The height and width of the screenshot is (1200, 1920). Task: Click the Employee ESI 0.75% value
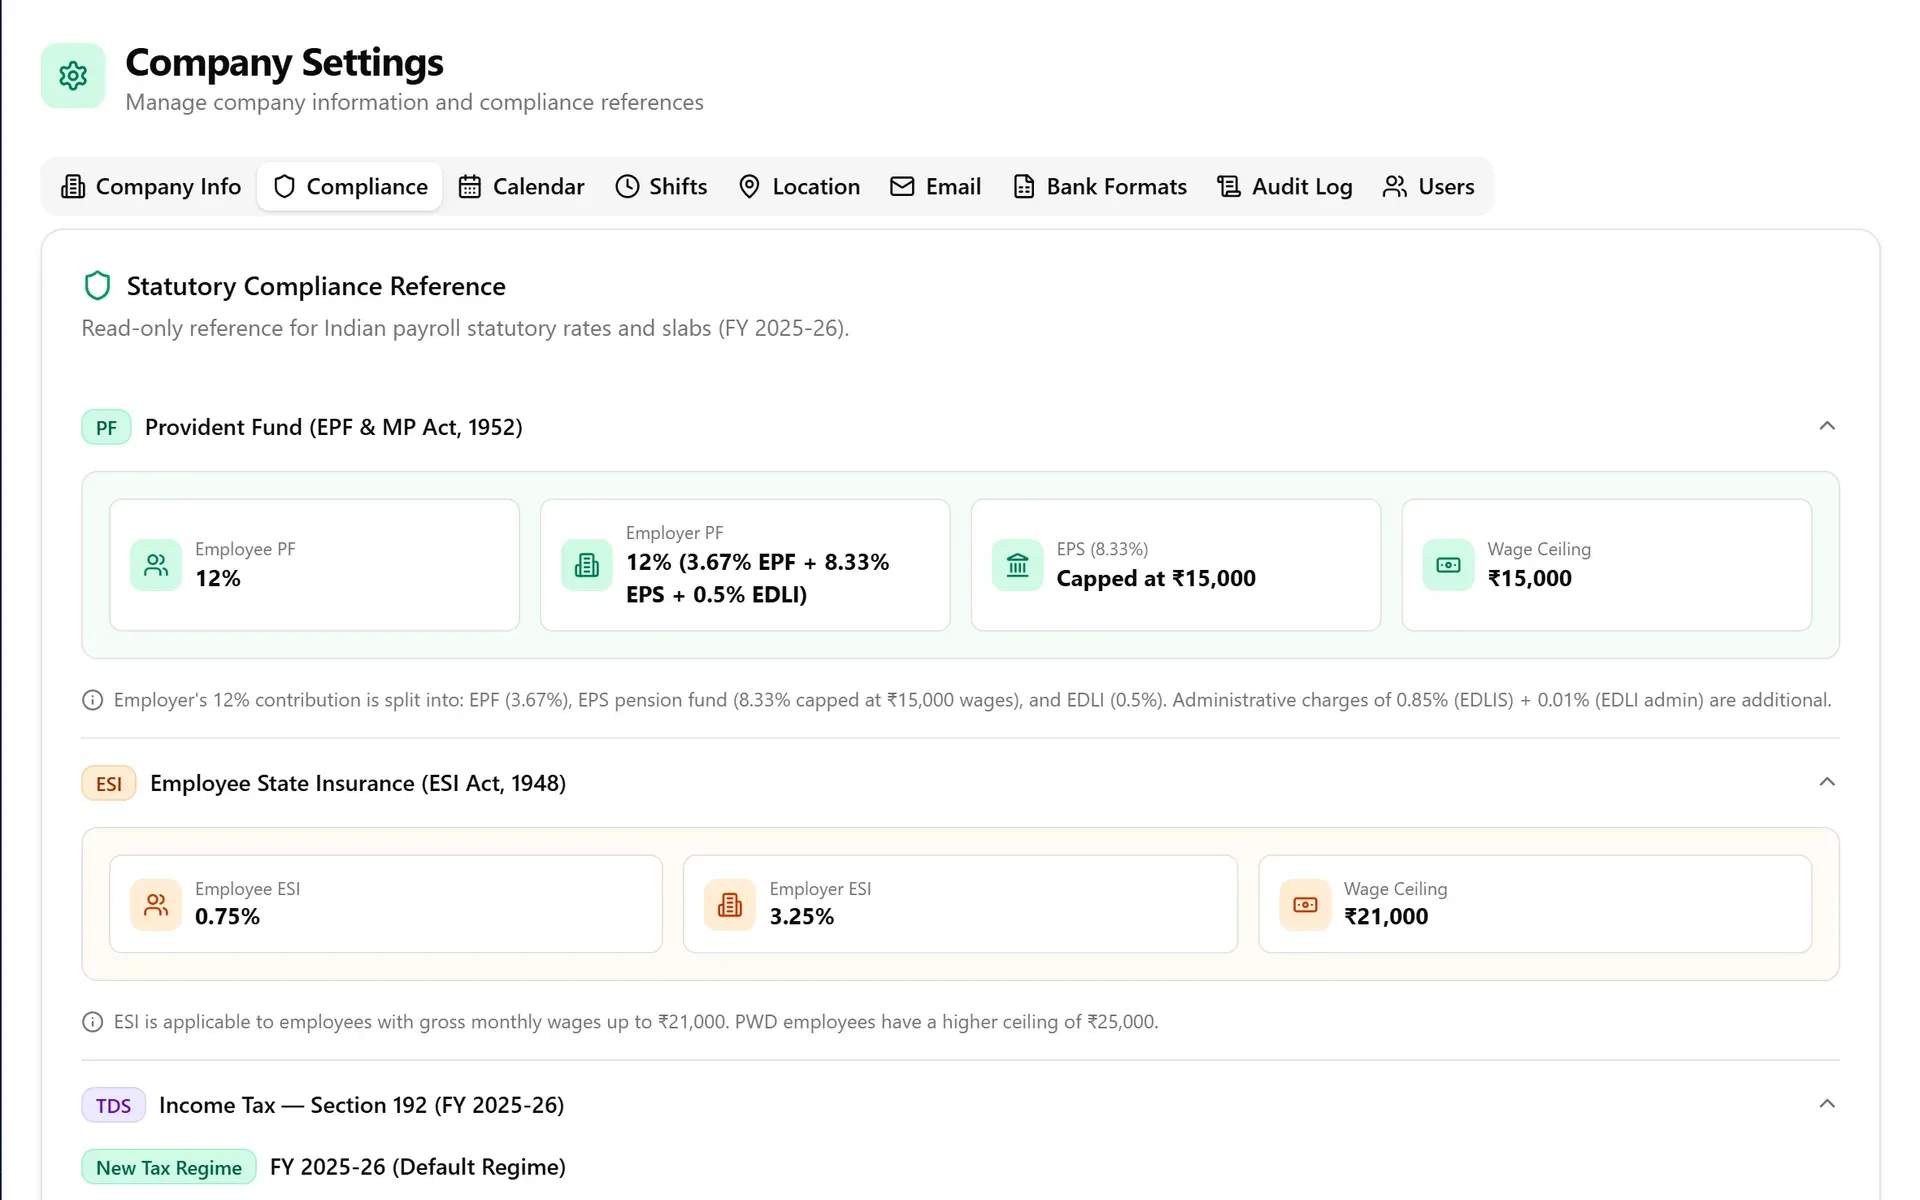pyautogui.click(x=227, y=917)
